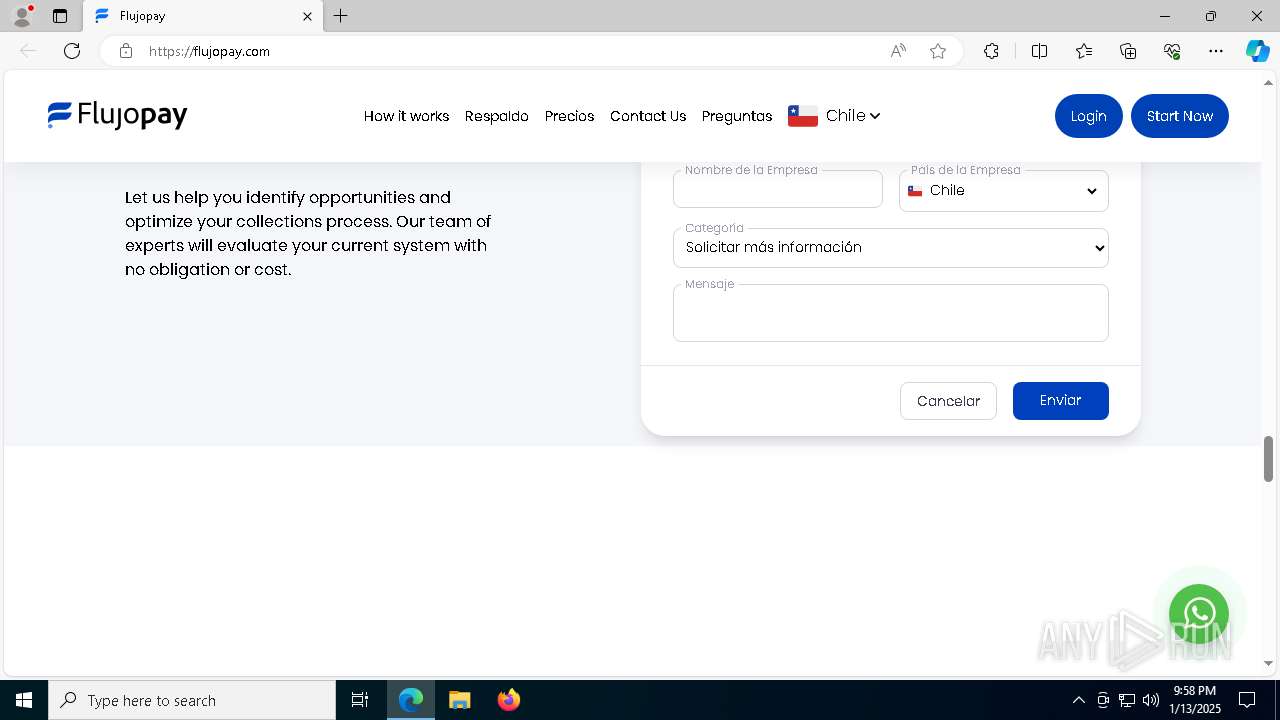This screenshot has width=1280, height=720.
Task: Open the volume control in the tray
Action: 1151,700
